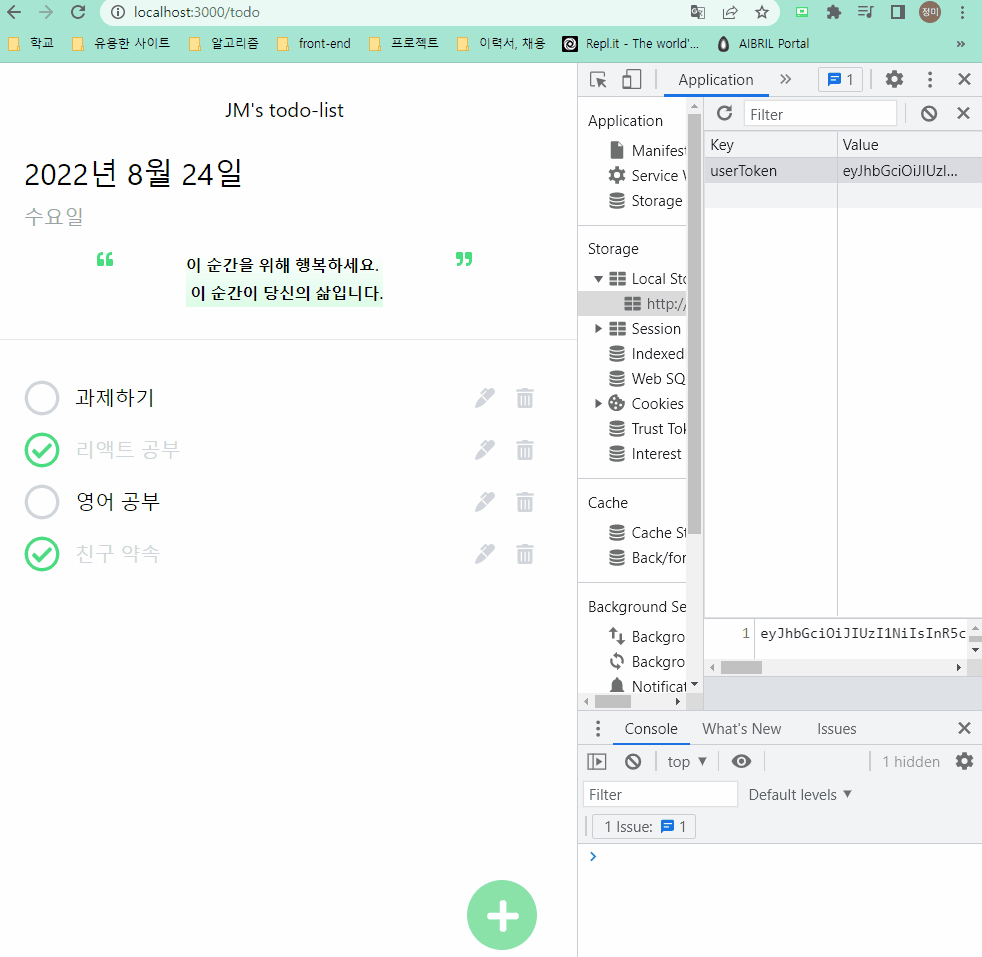This screenshot has height=957, width=982.
Task: Open the top JavaScript context dropdown
Action: [686, 762]
